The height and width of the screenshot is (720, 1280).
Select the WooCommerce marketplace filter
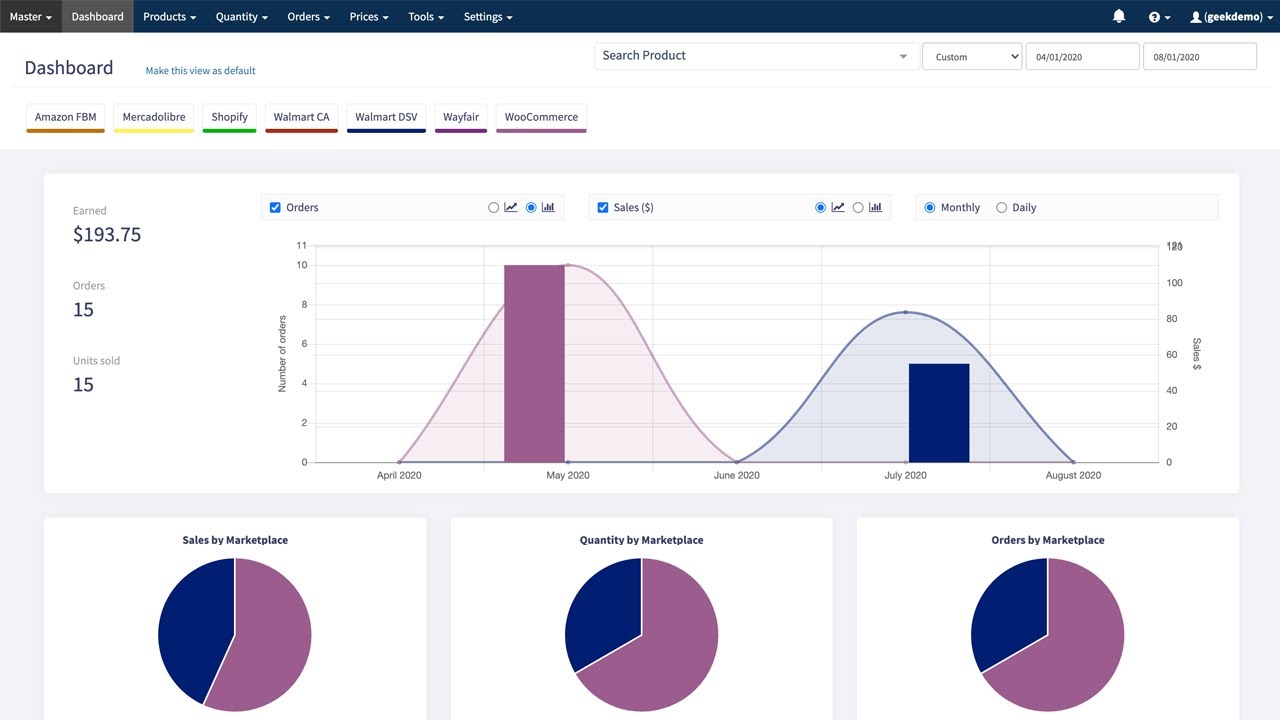click(x=541, y=117)
